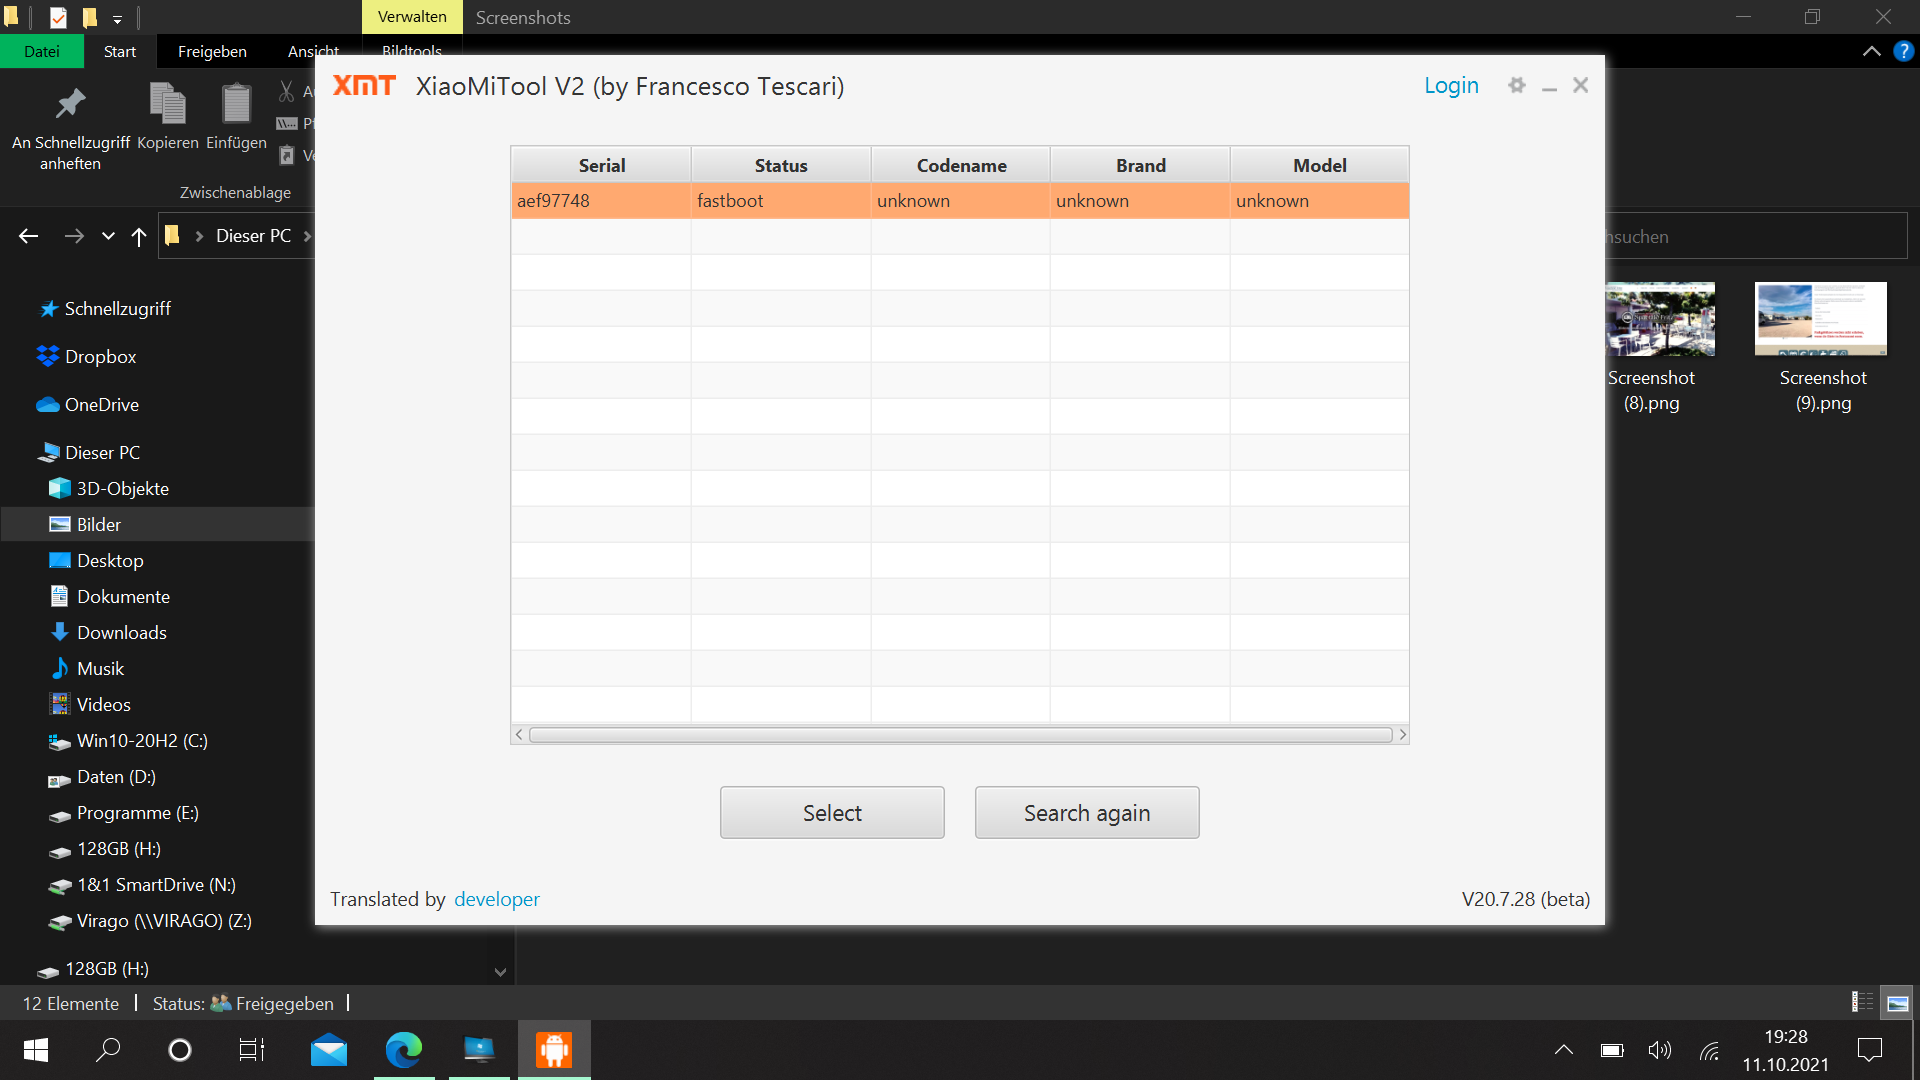Open Dropbox in navigation pane
Viewport: 1920px width, 1080px height.
(100, 357)
